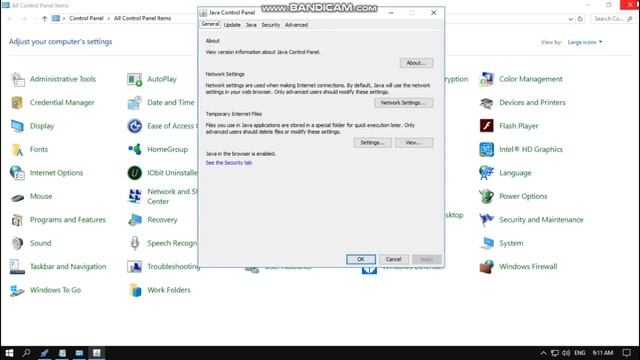Image resolution: width=640 pixels, height=360 pixels.
Task: Open AutoPlay icon
Action: coord(135,79)
